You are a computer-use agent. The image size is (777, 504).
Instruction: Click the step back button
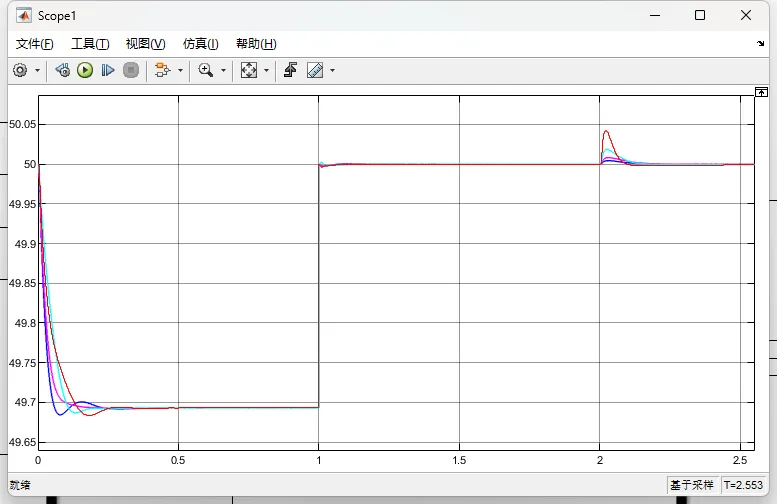(63, 70)
